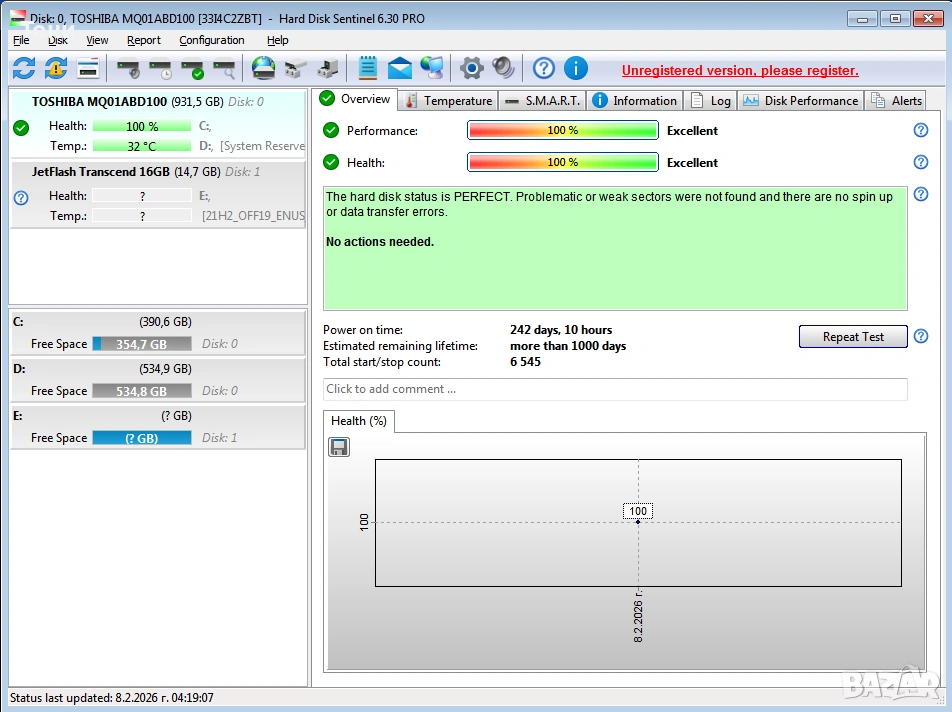The image size is (952, 712).
Task: Switch to the Disk Performance tab
Action: pyautogui.click(x=801, y=100)
